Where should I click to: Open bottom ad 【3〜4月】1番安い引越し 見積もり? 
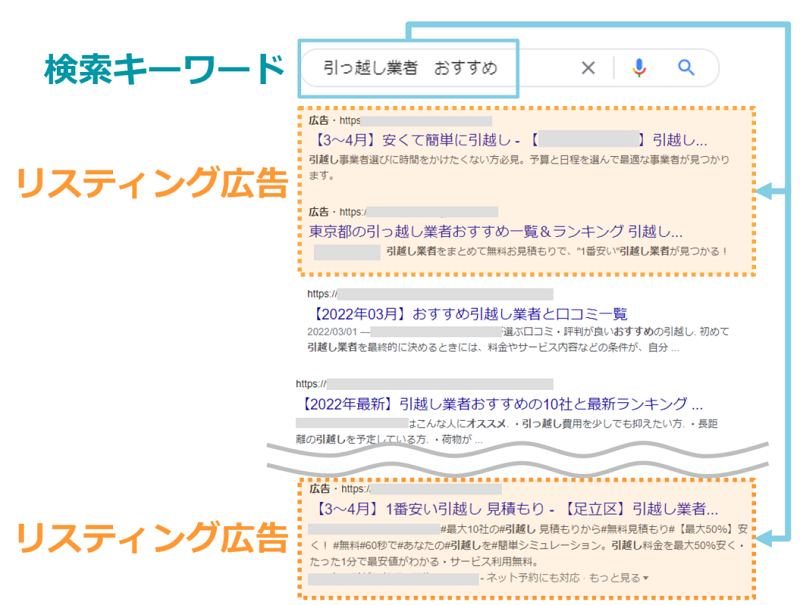pos(514,509)
